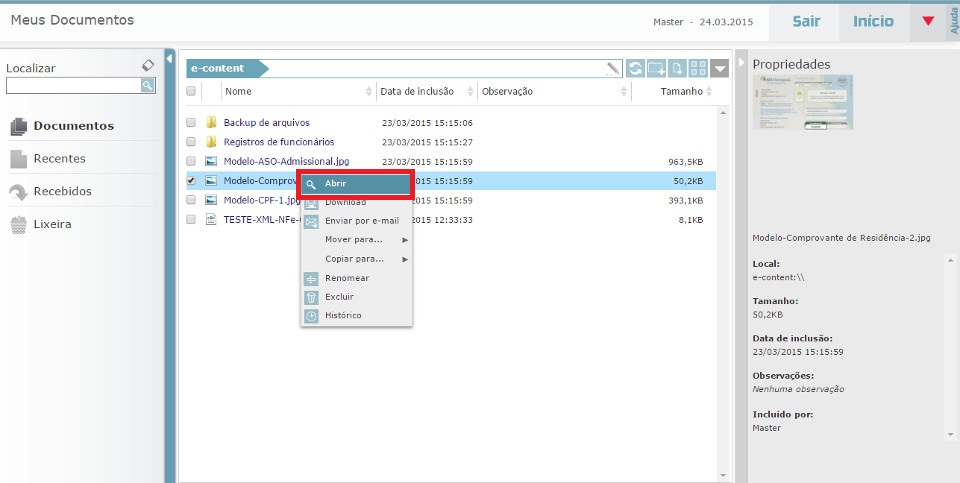Expand the gray toolbar dropdown arrow
Viewport: 960px width, 483px height.
point(720,69)
